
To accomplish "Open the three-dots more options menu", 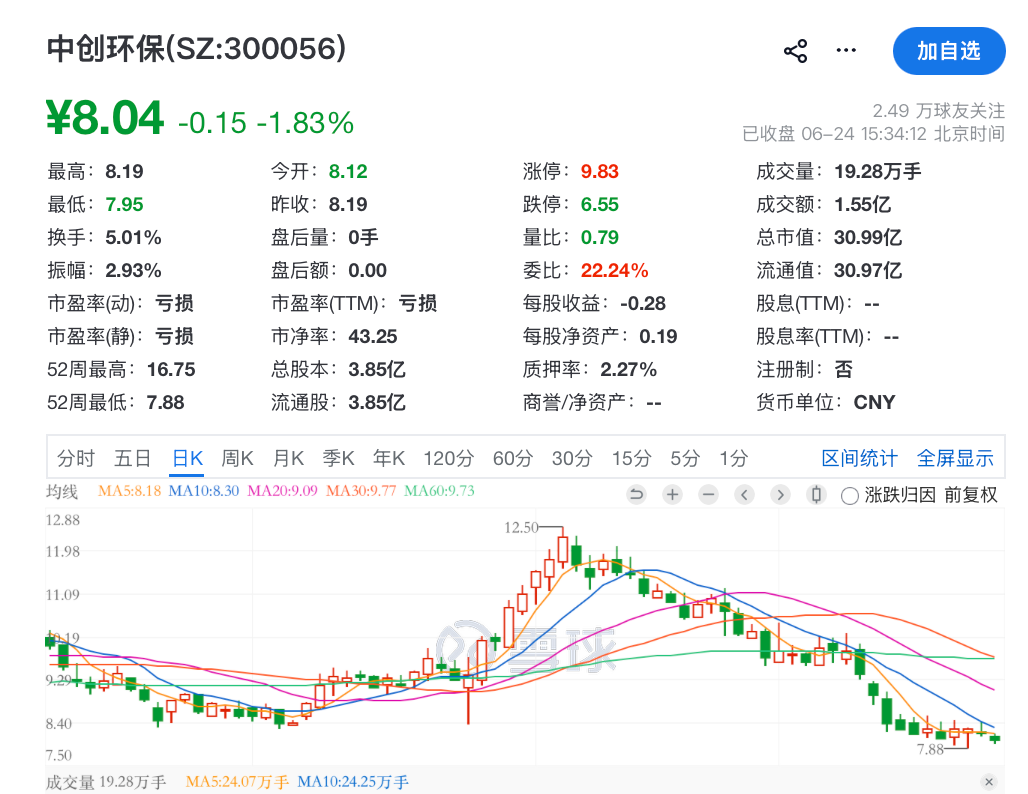I will (x=846, y=50).
